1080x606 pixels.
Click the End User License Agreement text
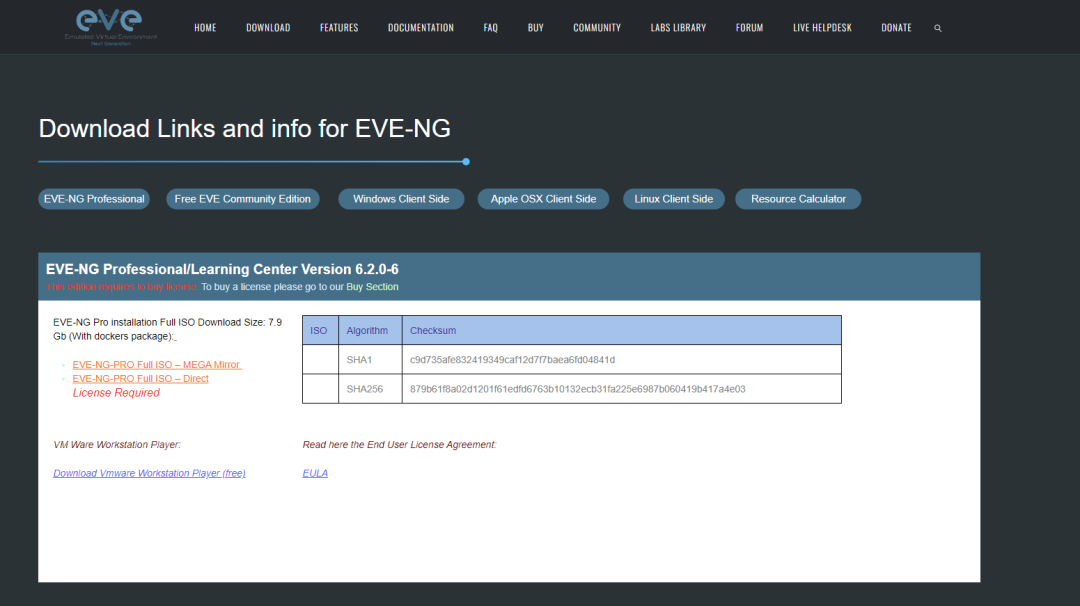(399, 445)
